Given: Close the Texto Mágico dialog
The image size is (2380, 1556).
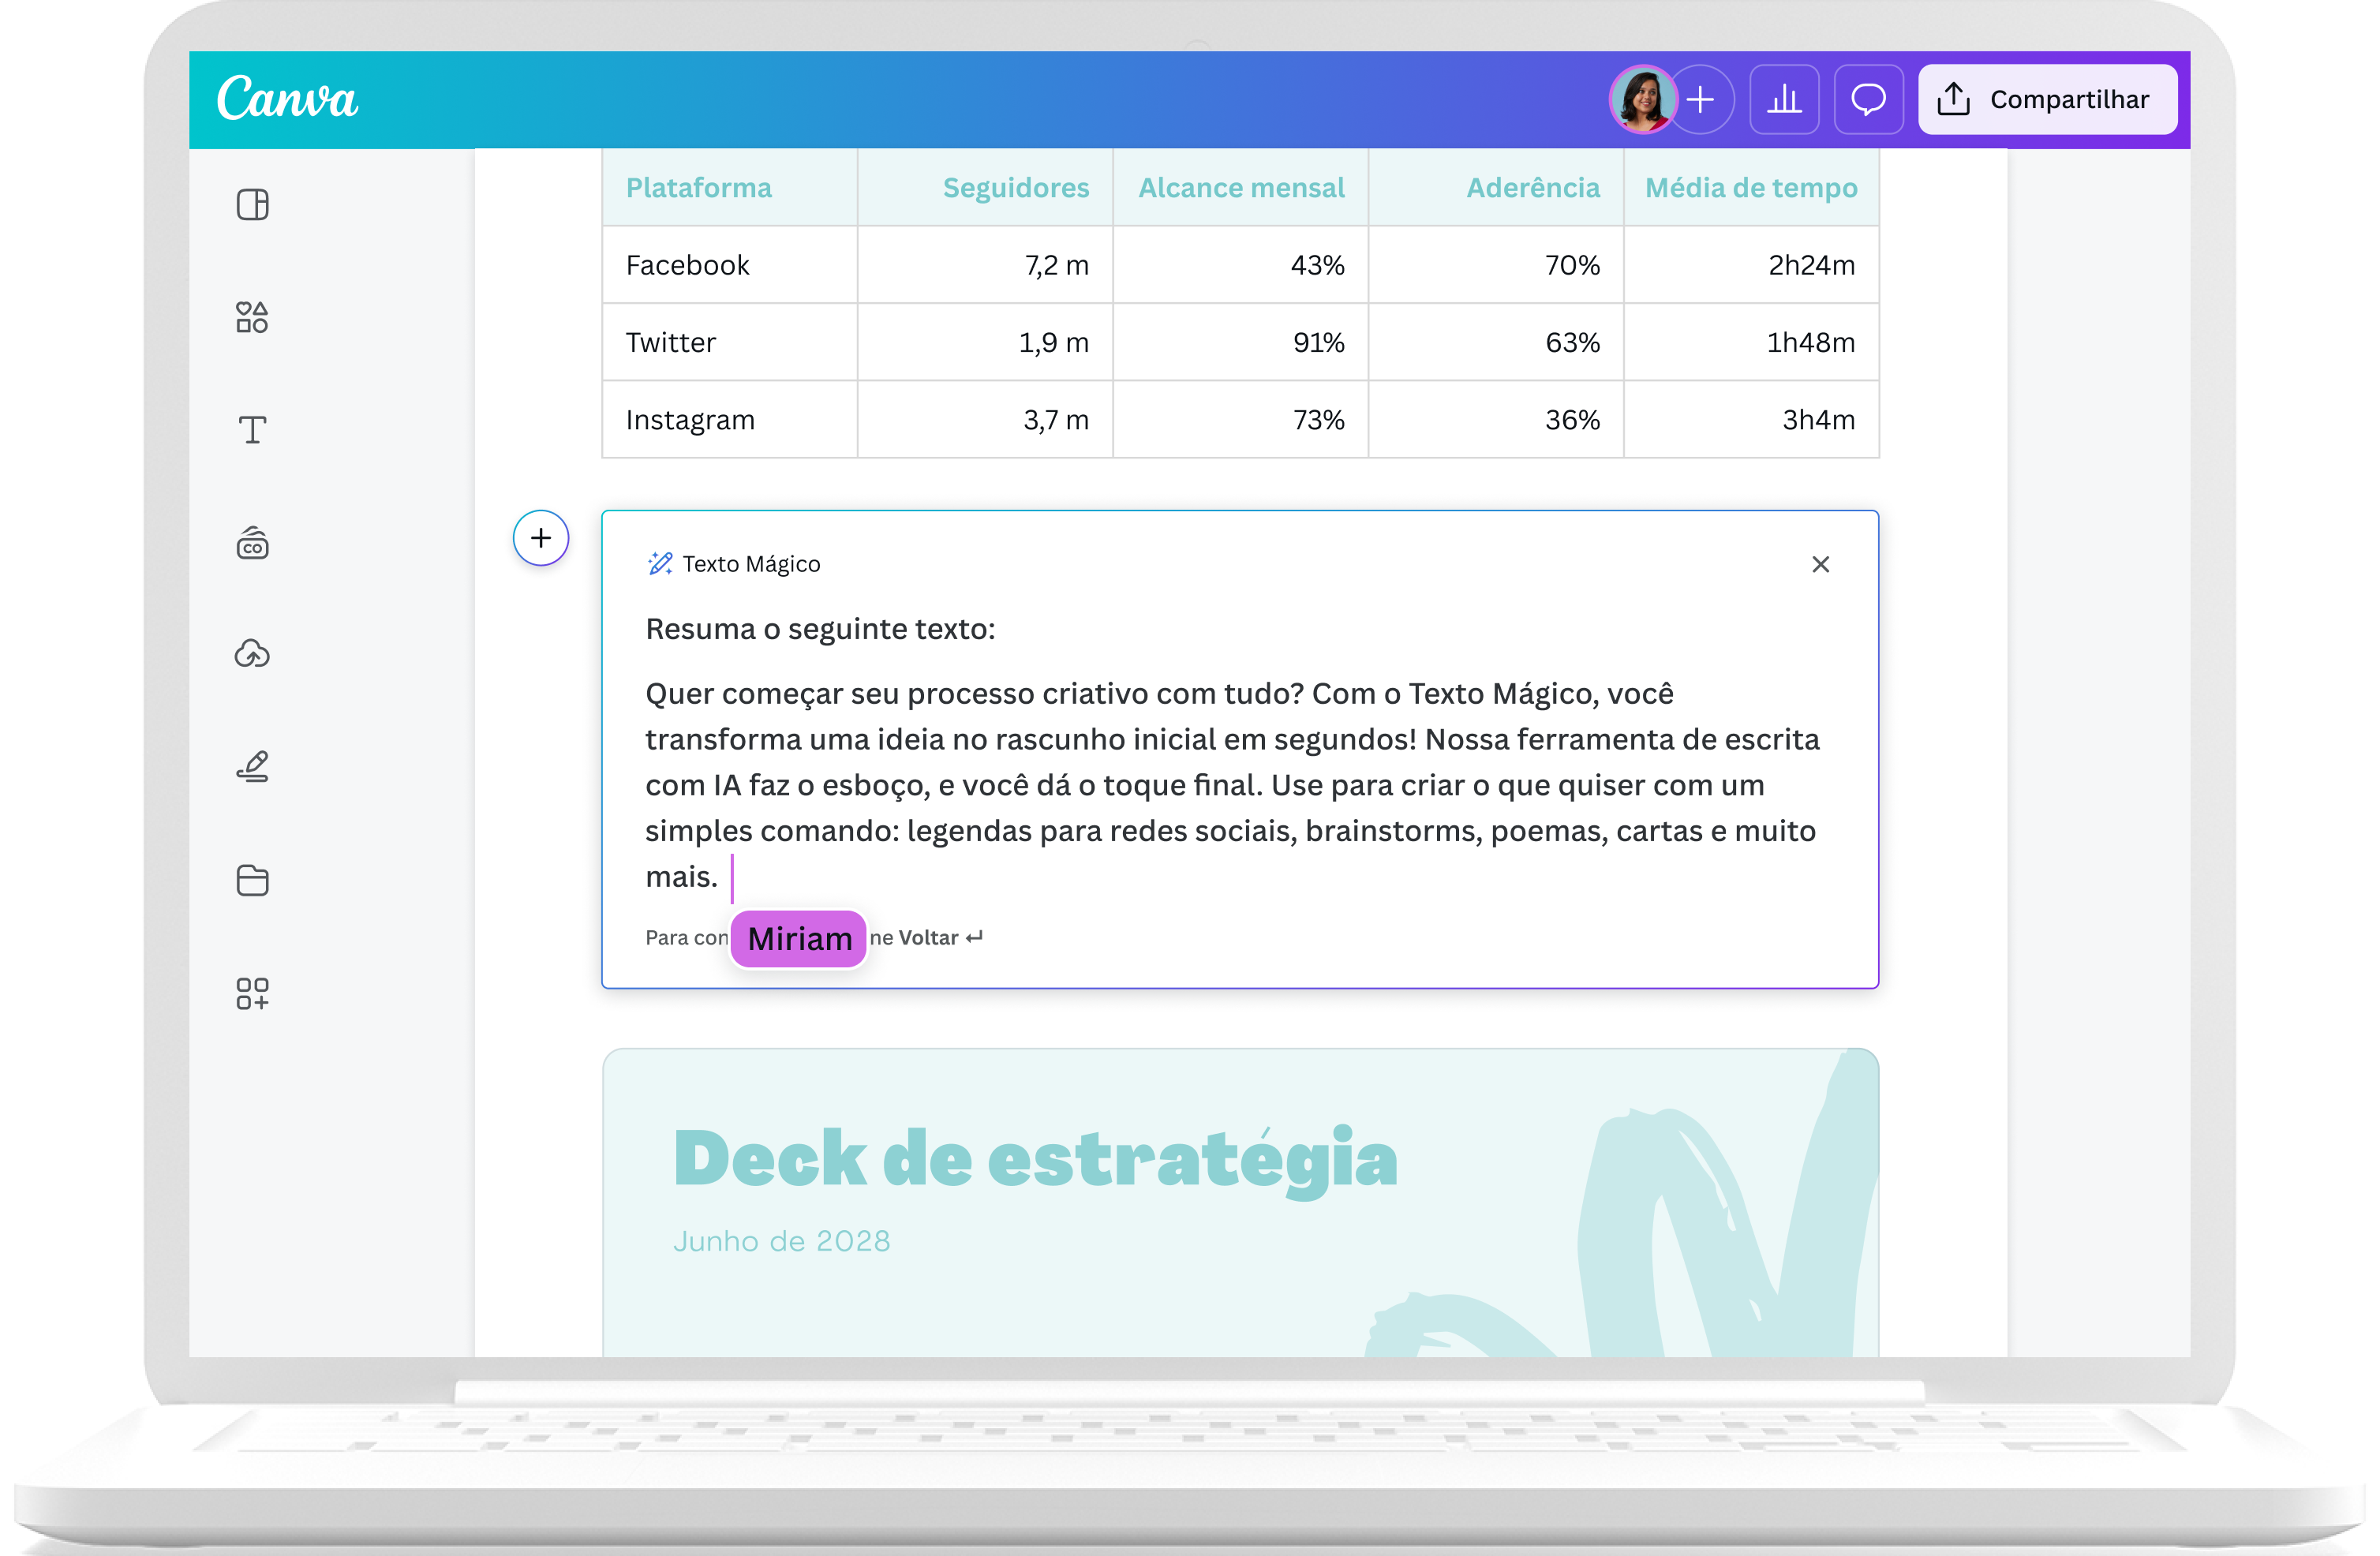Looking at the screenshot, I should [1820, 564].
